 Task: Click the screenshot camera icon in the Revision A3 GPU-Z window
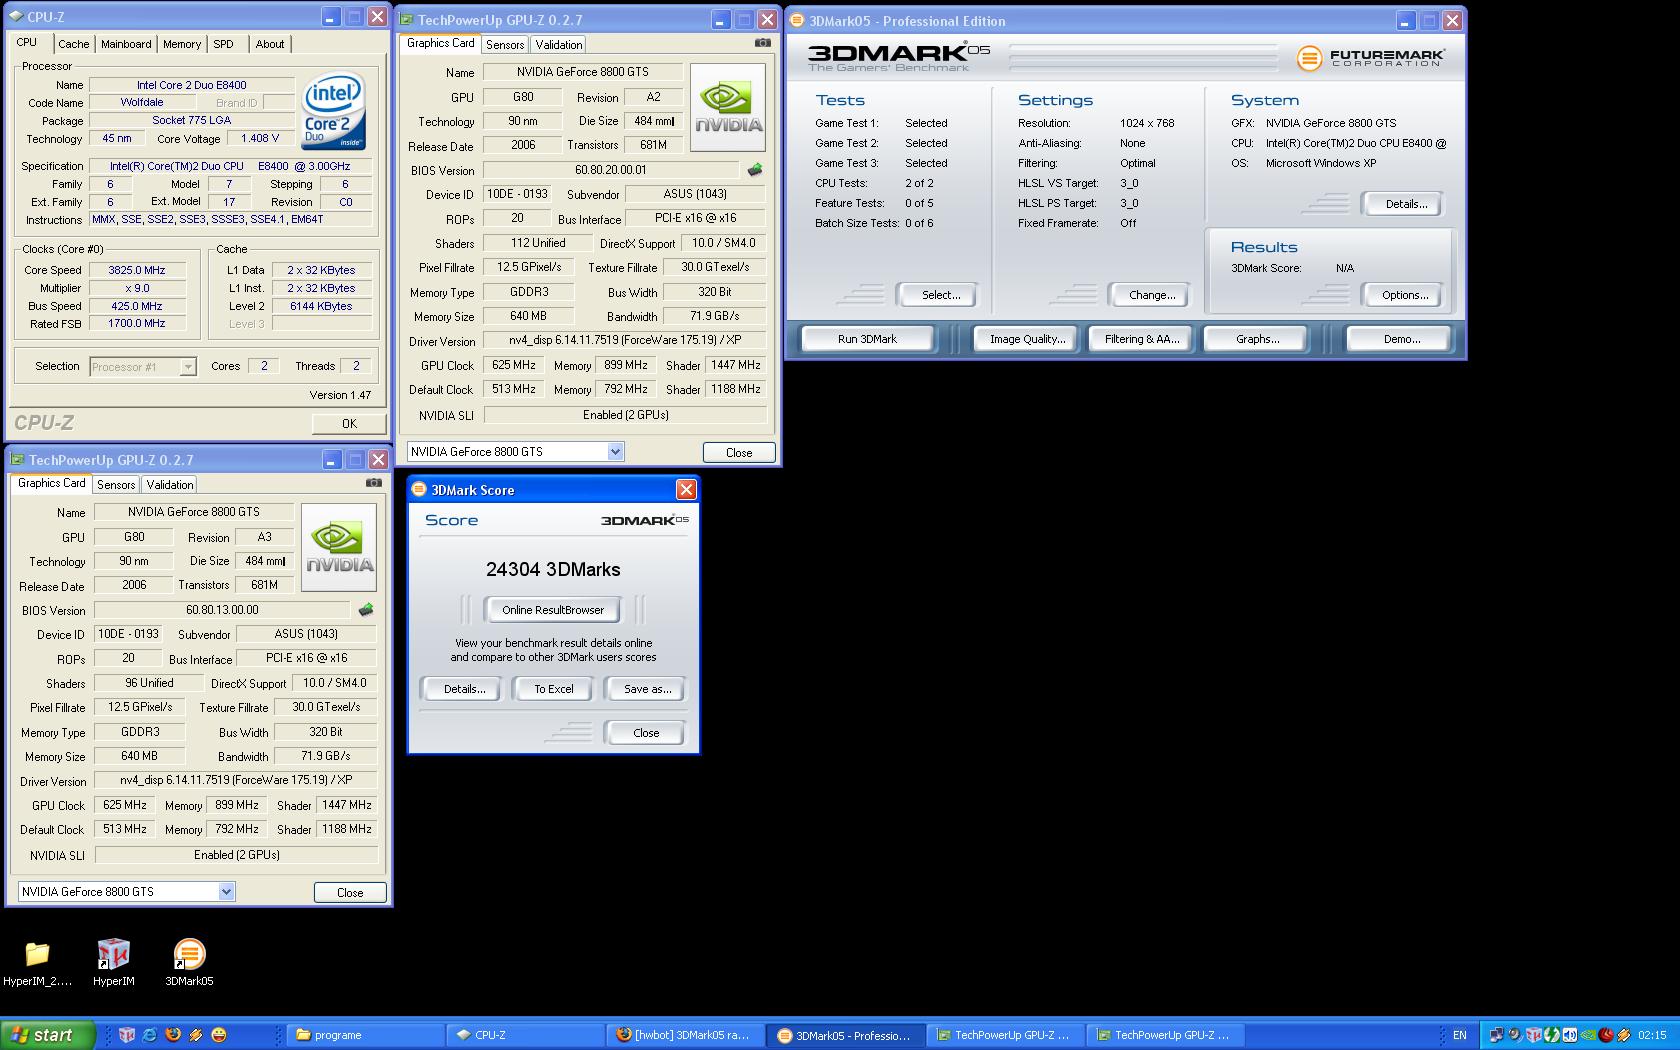click(x=374, y=483)
